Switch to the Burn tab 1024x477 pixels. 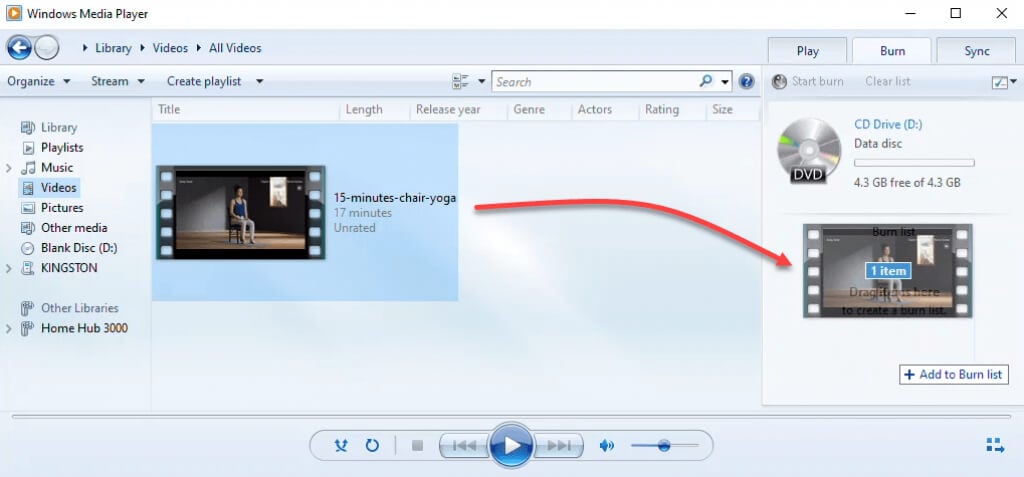(892, 51)
